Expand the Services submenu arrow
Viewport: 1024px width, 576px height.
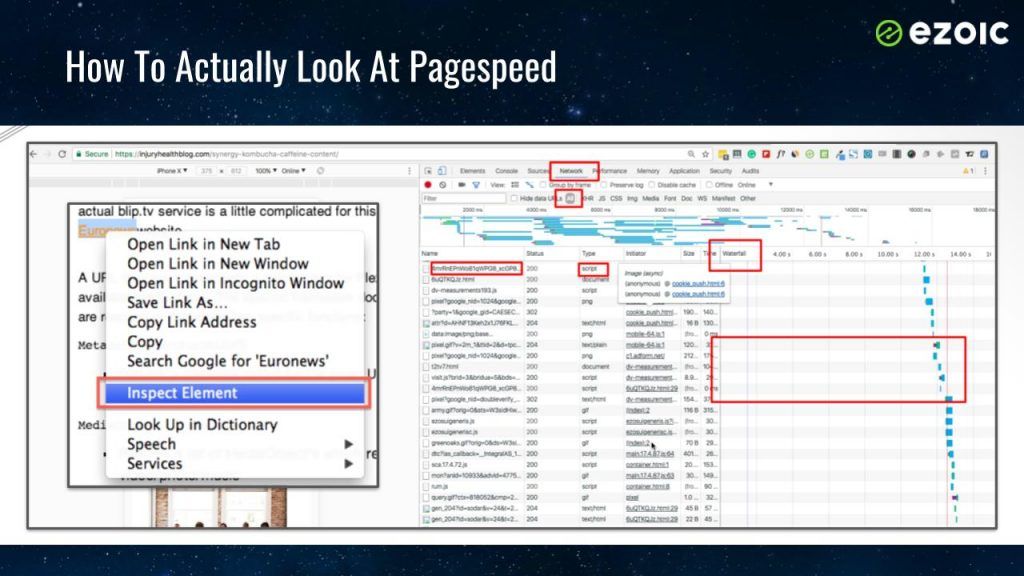(x=349, y=464)
